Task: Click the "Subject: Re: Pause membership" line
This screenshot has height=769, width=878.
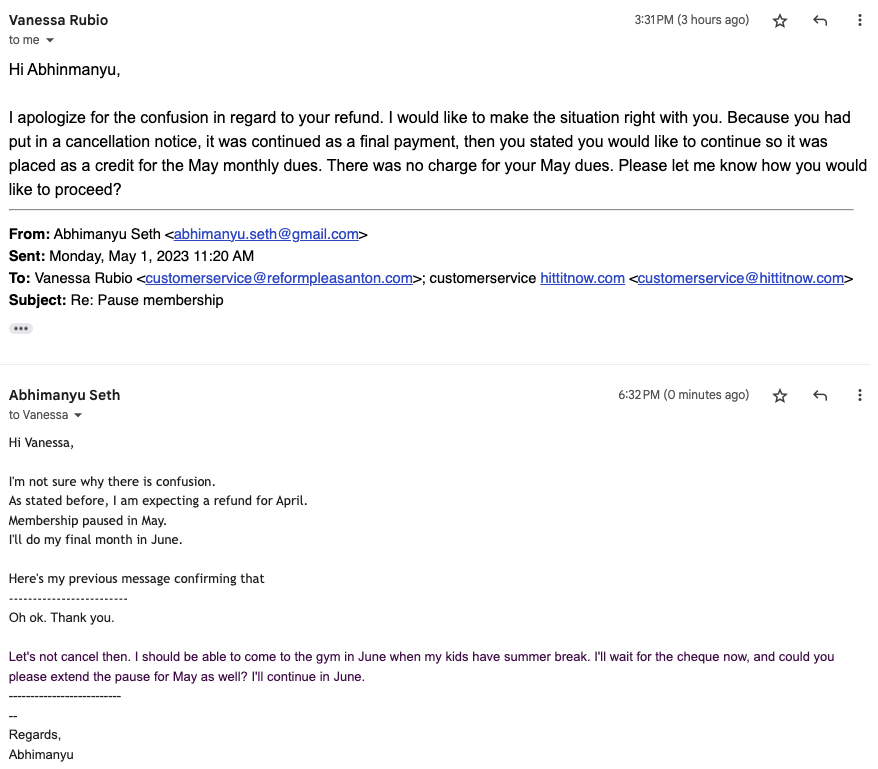Action: tap(116, 300)
